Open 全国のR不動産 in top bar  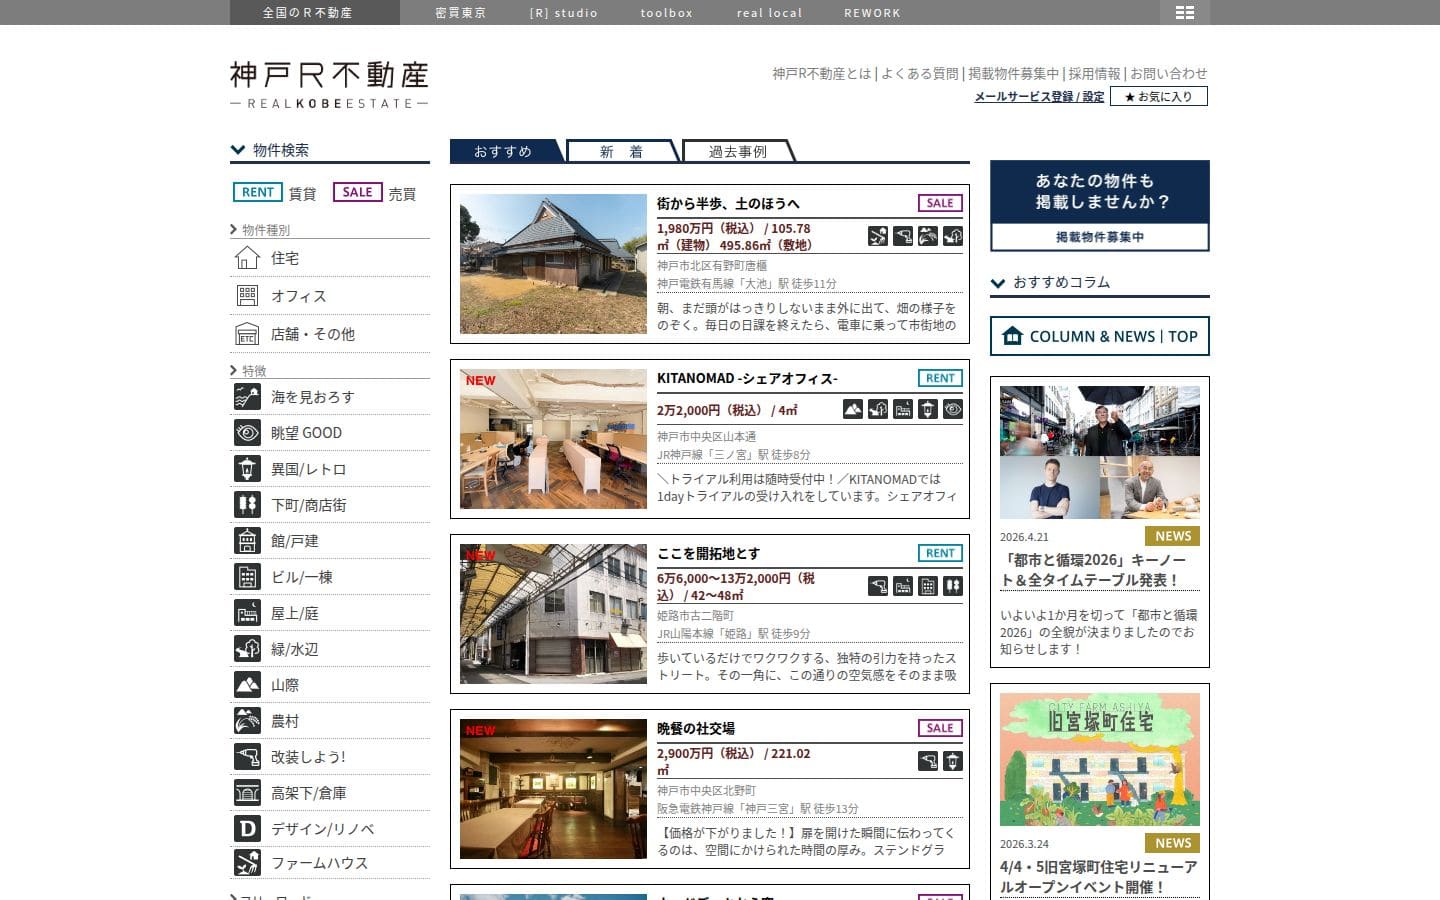tap(308, 13)
